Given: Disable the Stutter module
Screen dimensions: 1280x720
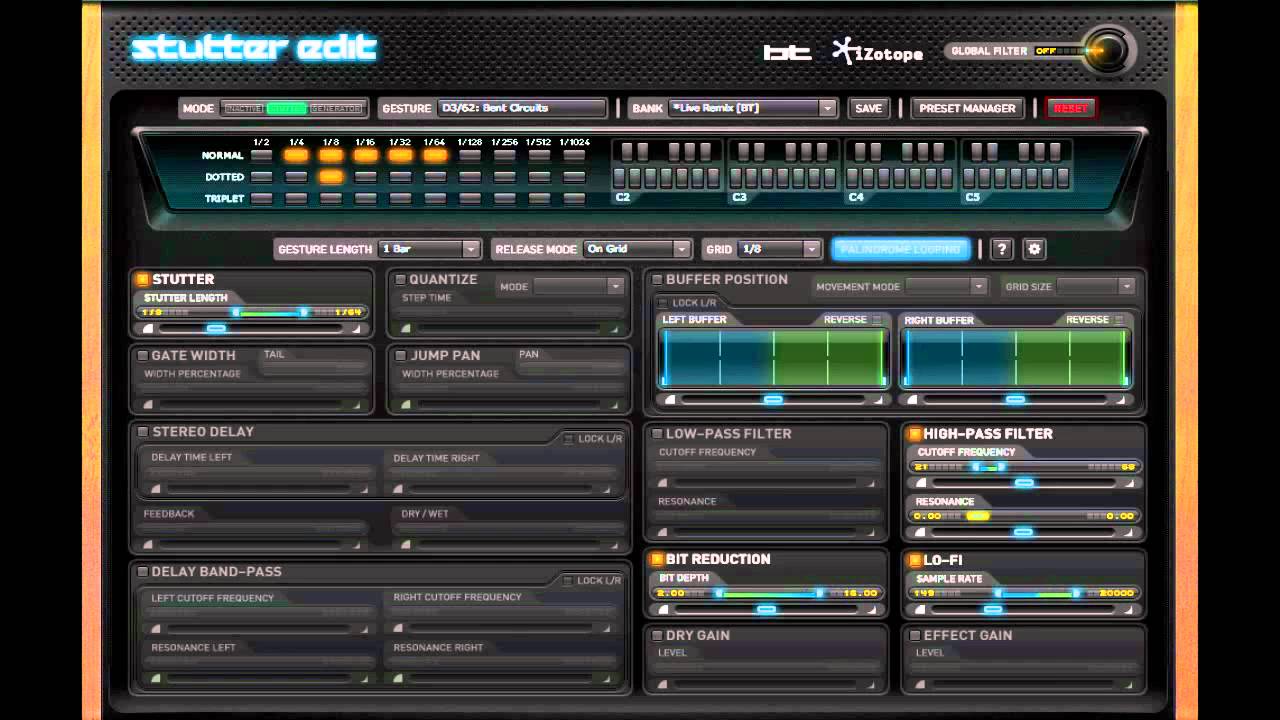Looking at the screenshot, I should [143, 280].
